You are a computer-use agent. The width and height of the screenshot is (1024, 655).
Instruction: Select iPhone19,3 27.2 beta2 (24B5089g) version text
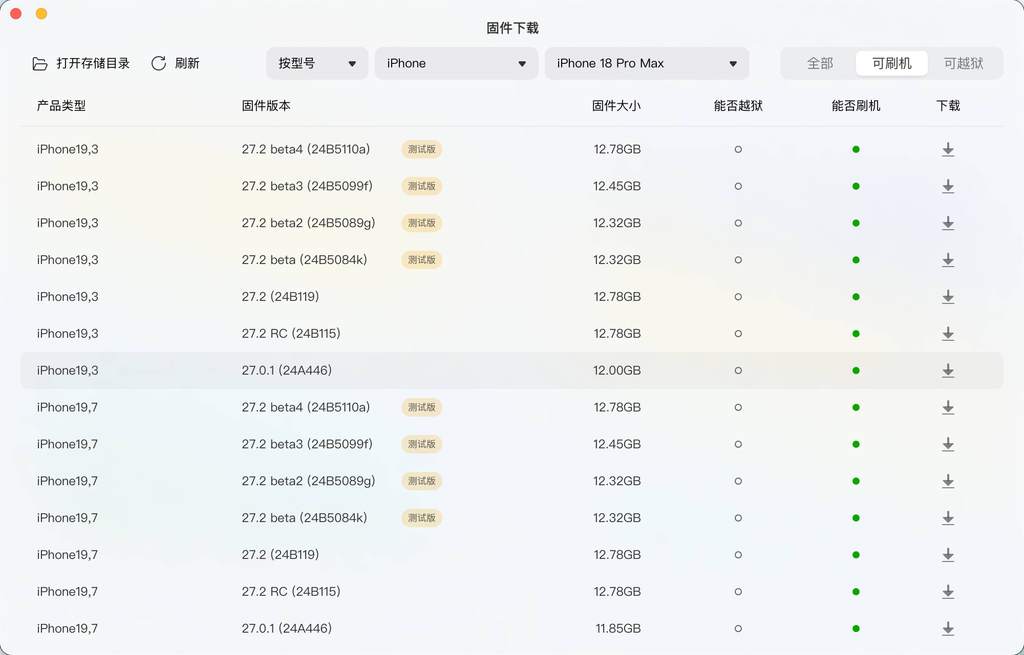click(x=308, y=223)
